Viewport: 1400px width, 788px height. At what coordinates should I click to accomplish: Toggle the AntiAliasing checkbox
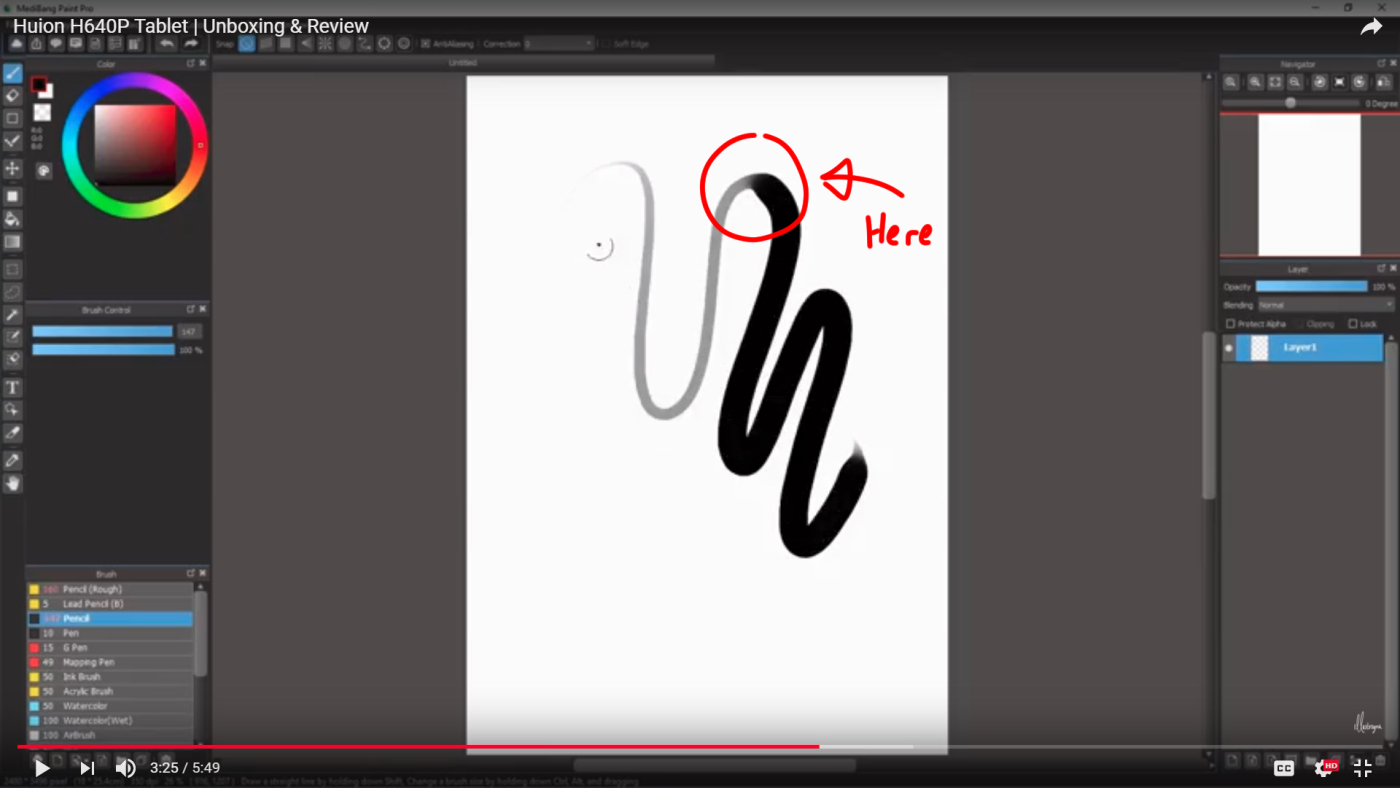[x=425, y=44]
